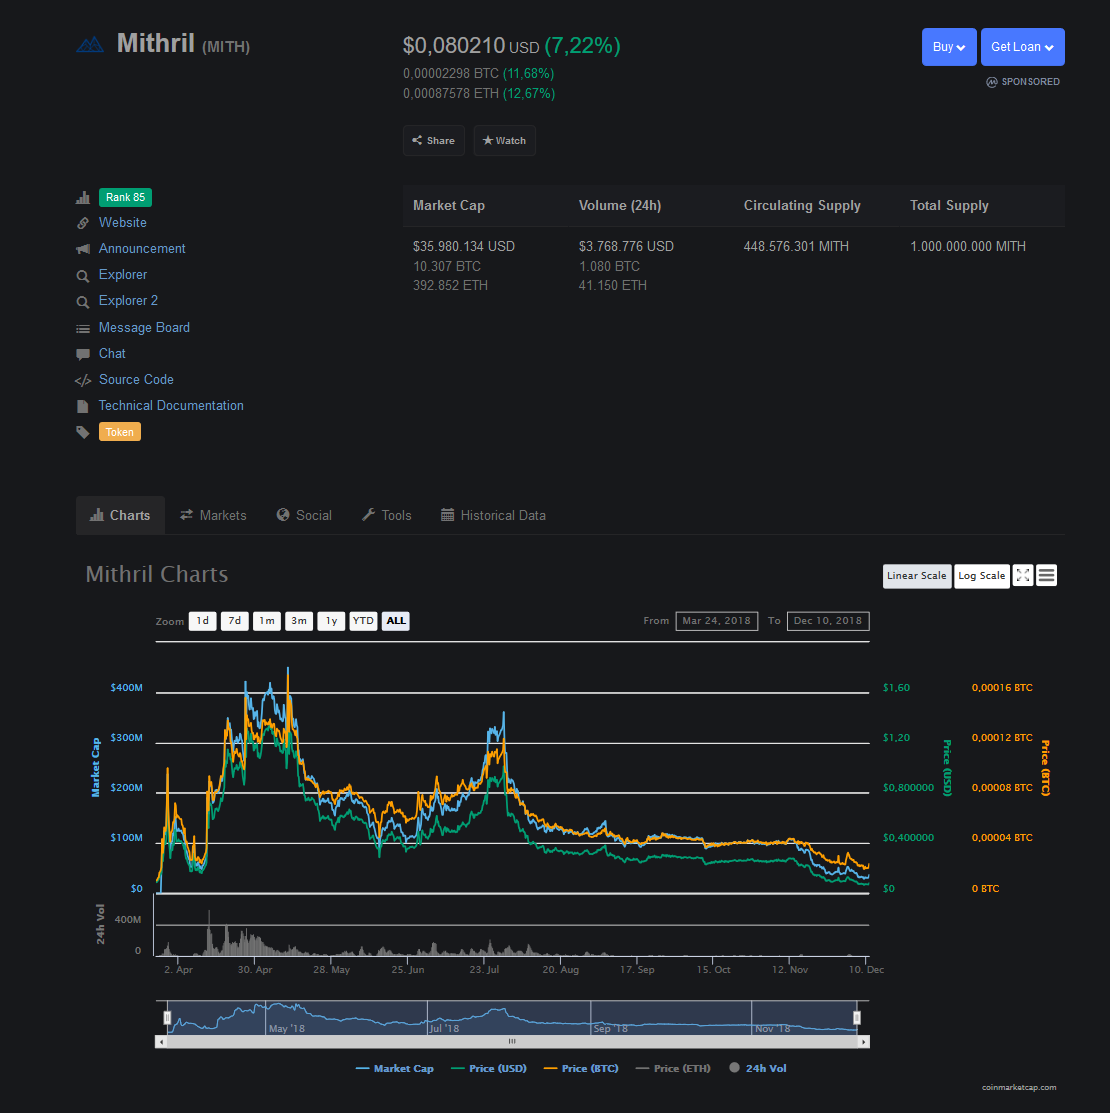This screenshot has width=1110, height=1113.
Task: Set chart zoom to 7d
Action: tap(235, 621)
